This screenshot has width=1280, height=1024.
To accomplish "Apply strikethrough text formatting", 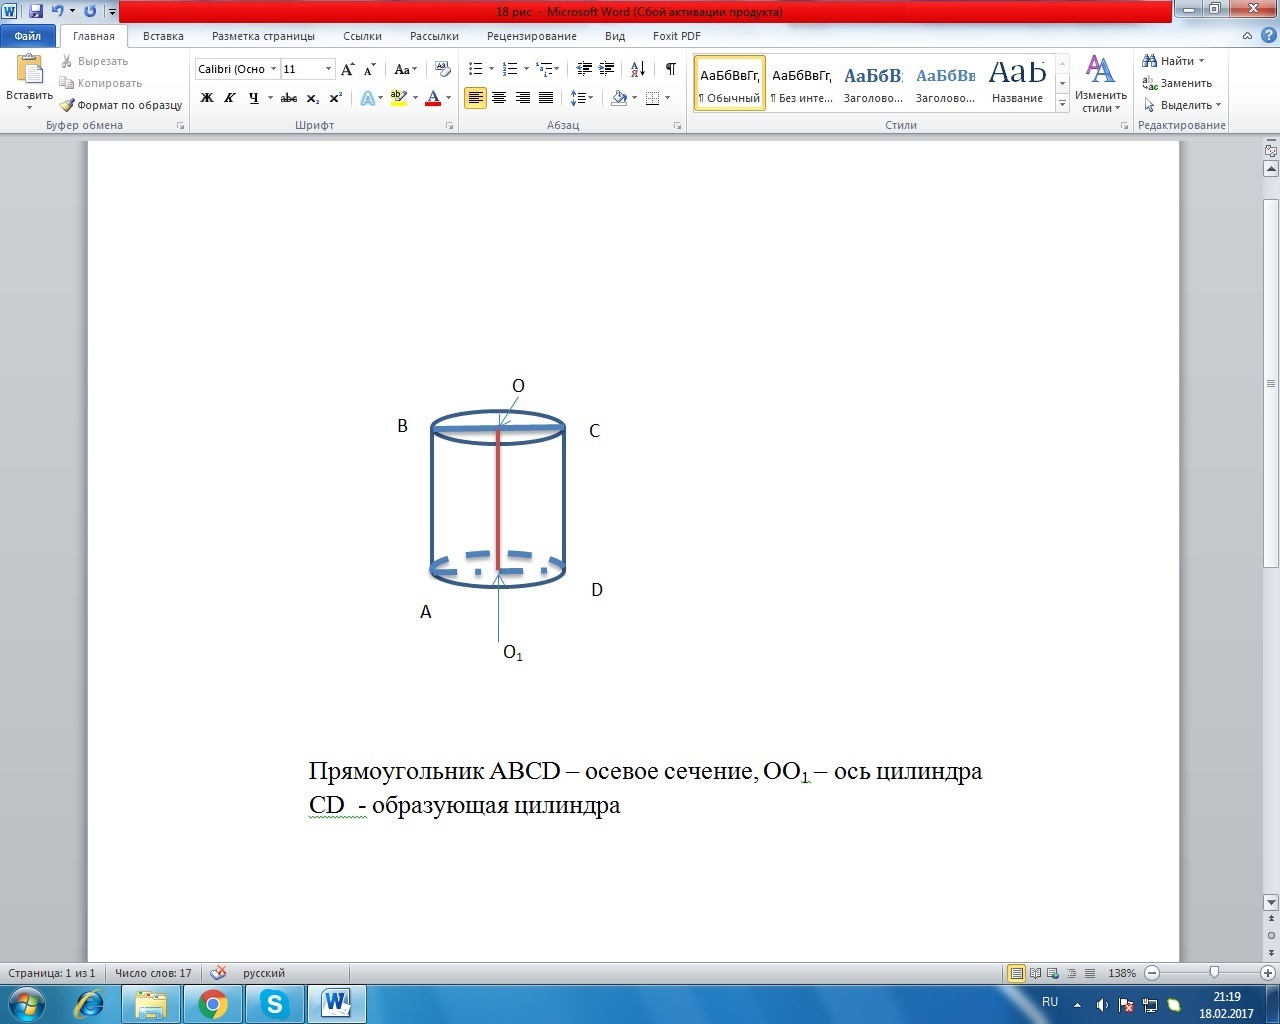I will click(x=289, y=98).
